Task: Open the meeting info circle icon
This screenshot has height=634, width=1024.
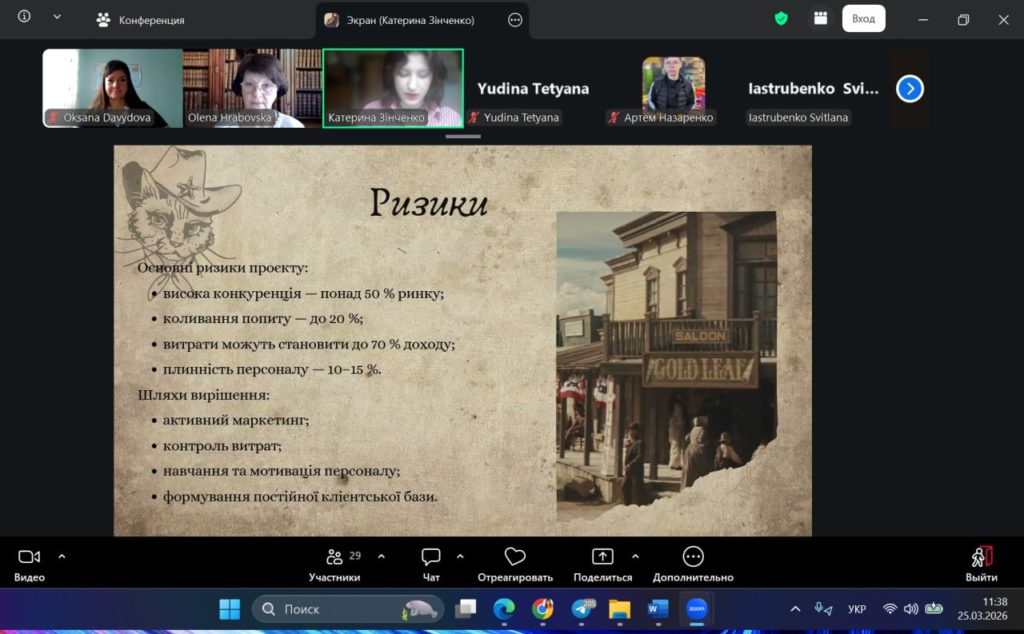Action: coord(24,17)
